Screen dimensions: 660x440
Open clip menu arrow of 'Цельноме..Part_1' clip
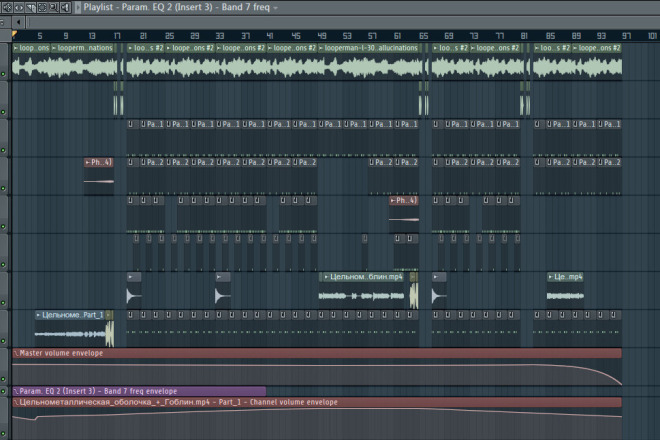pos(38,315)
